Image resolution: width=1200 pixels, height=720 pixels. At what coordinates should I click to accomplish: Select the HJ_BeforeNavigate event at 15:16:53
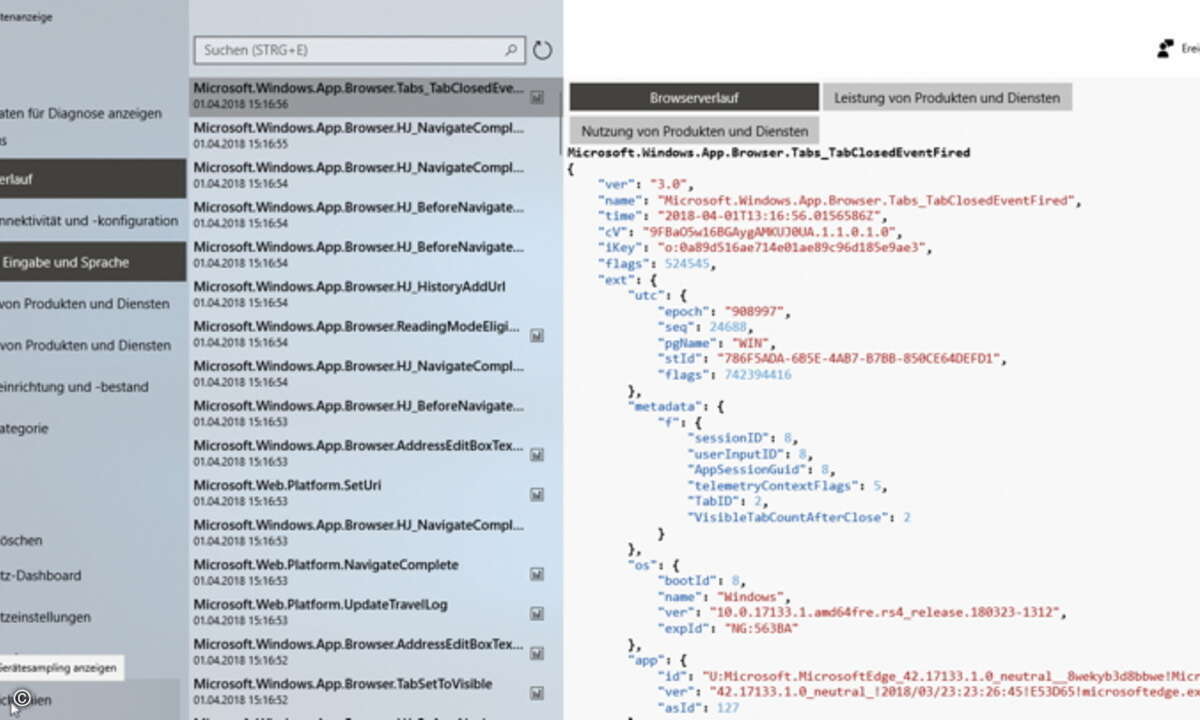pos(375,414)
